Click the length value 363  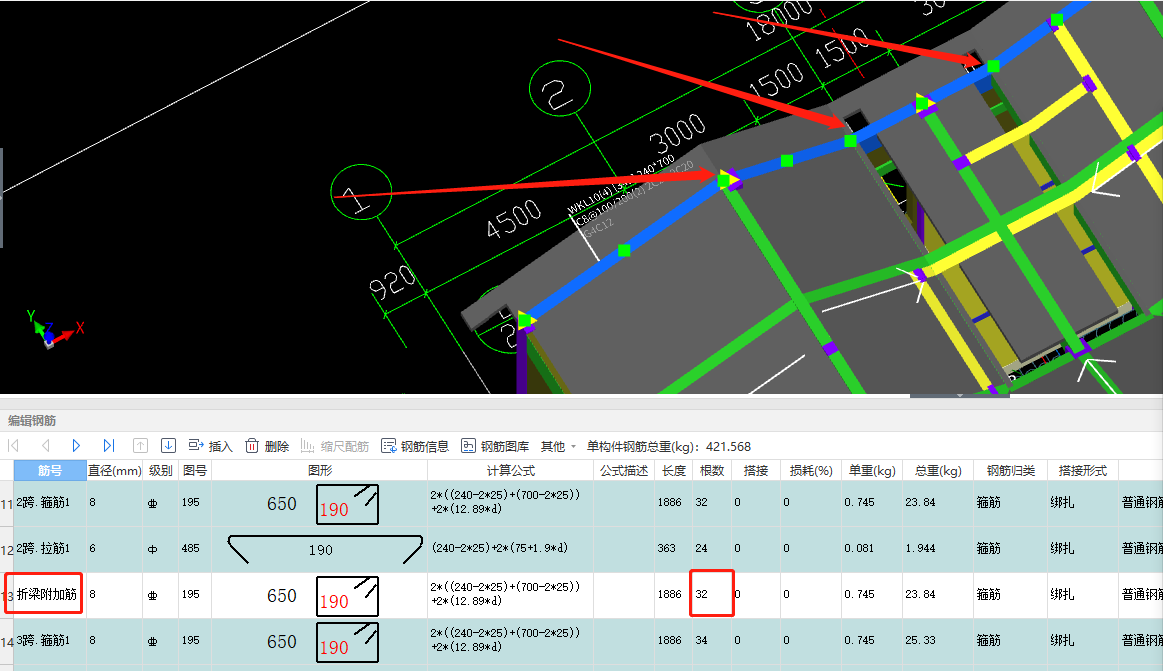pyautogui.click(x=666, y=549)
